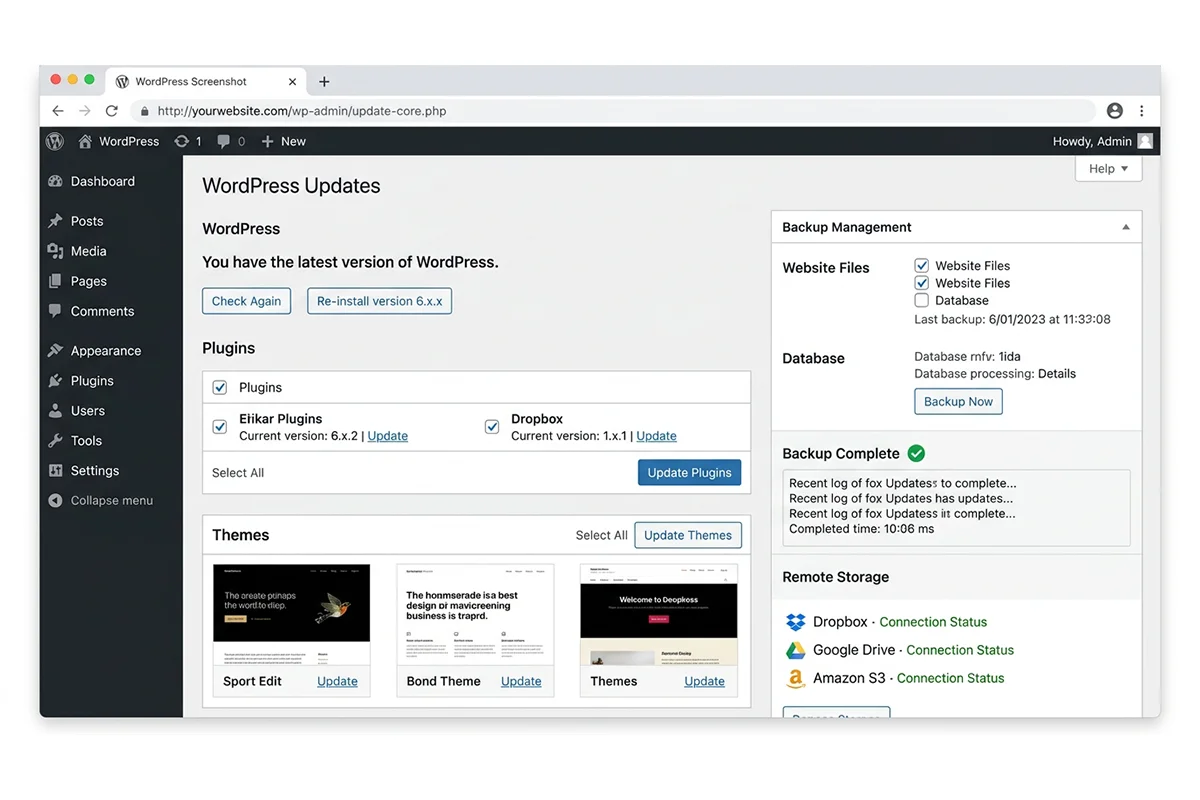Click the Check Again button

246,301
